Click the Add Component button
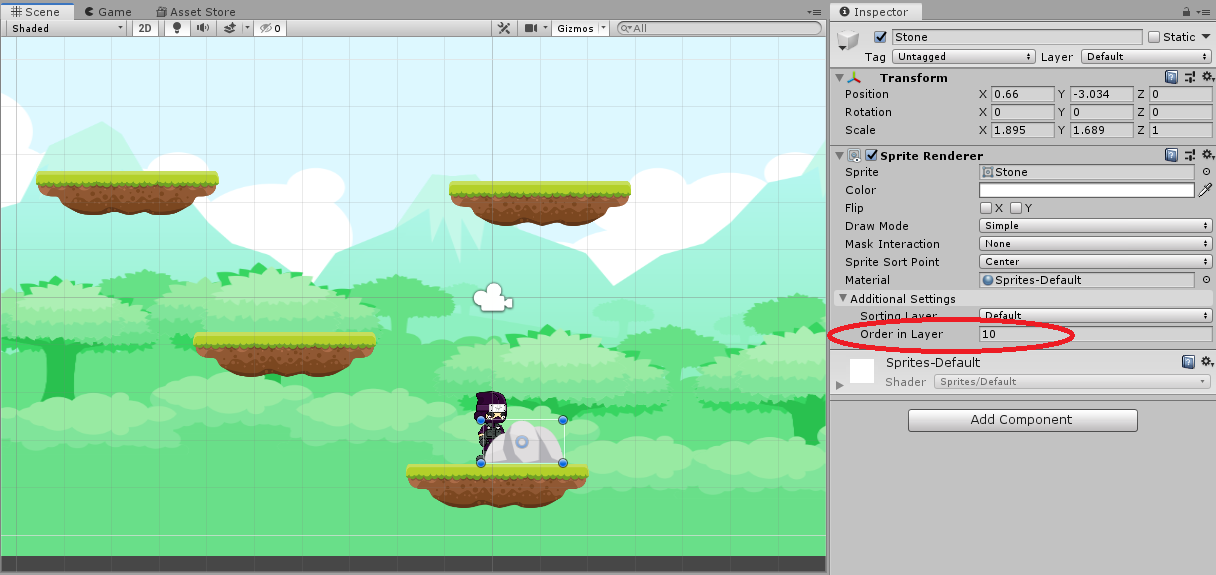 click(x=1022, y=420)
